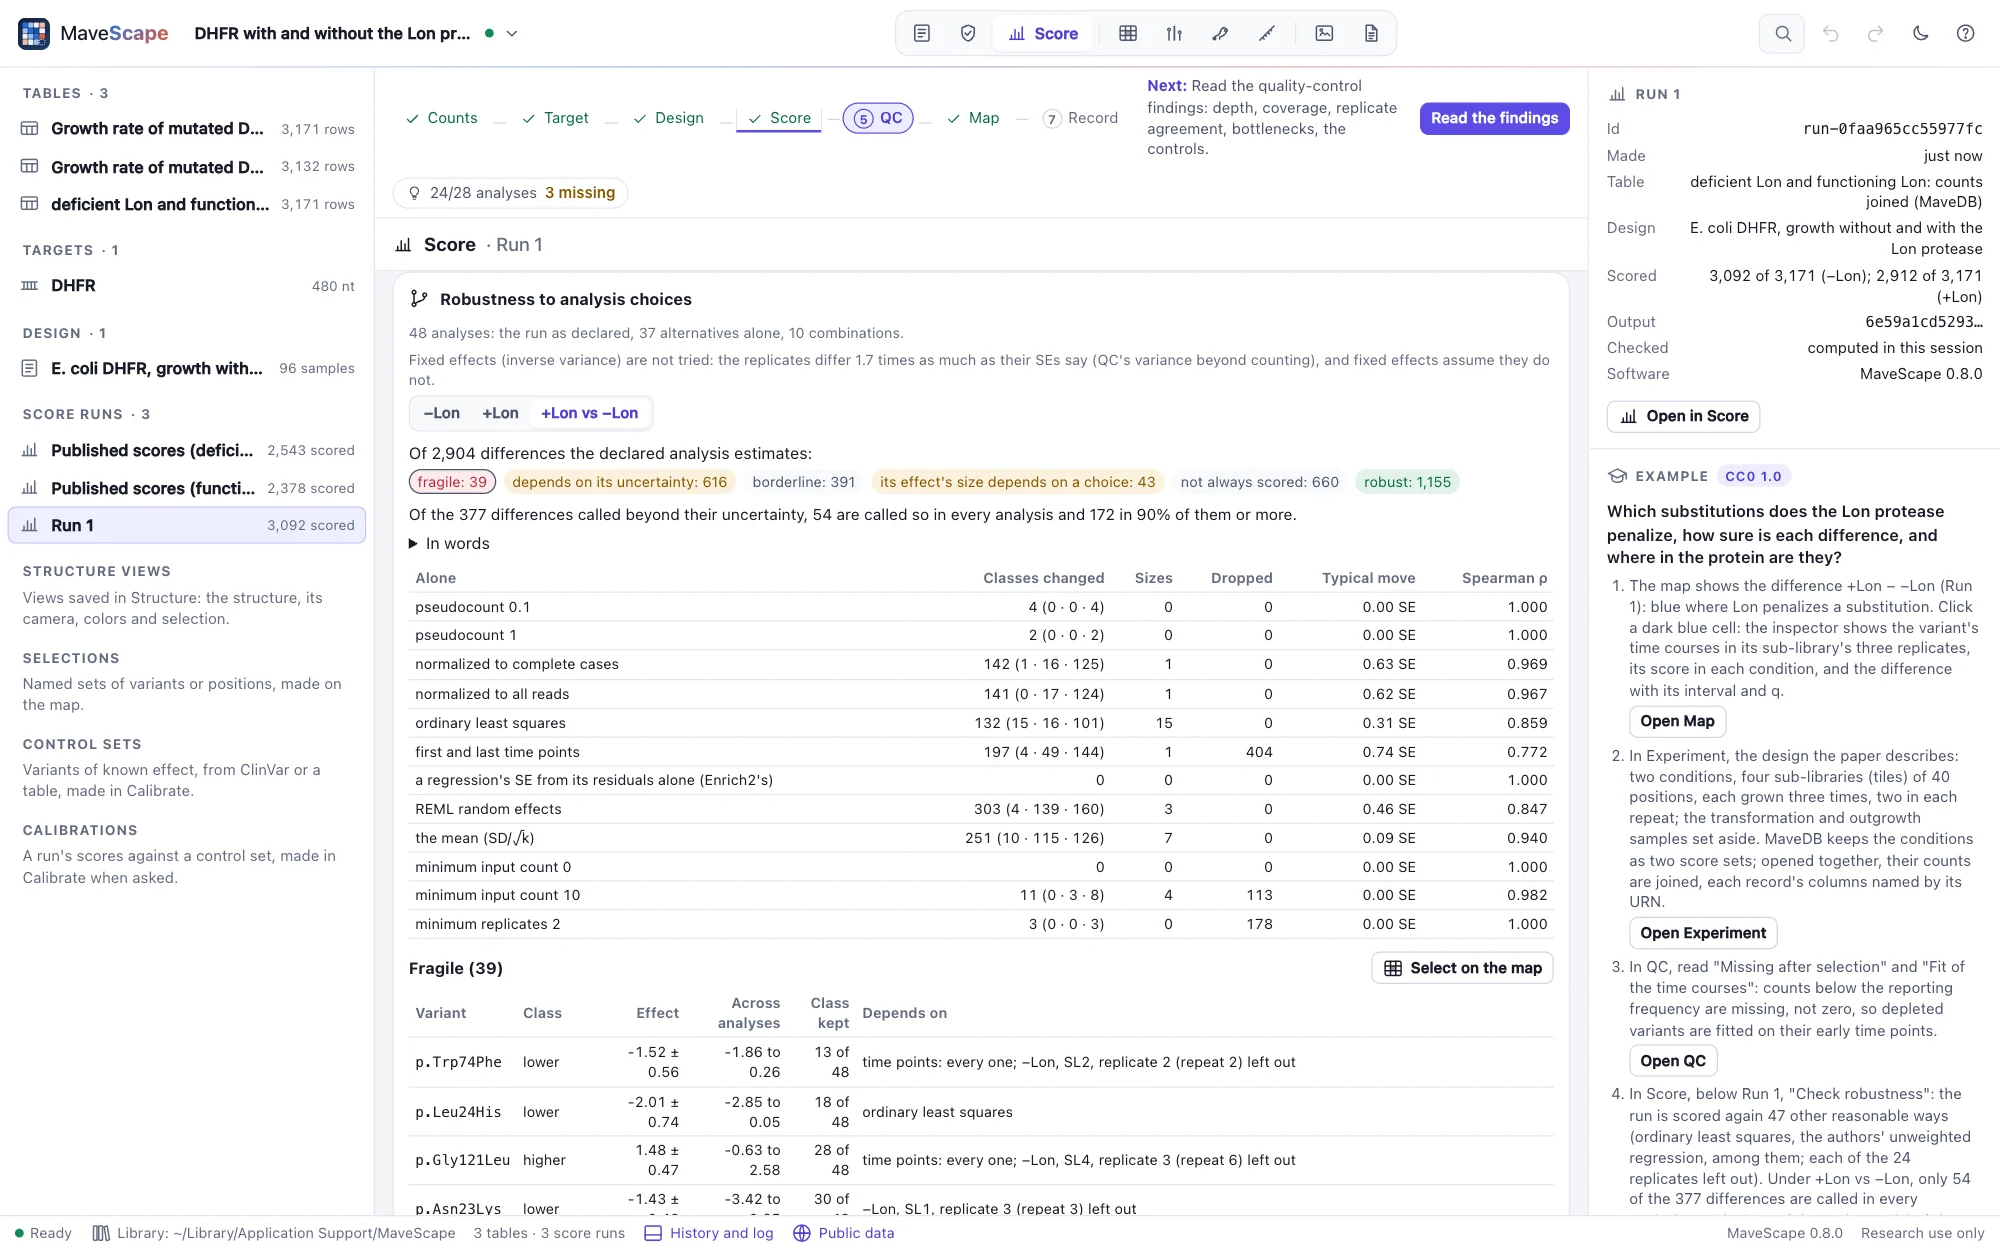Click the redo arrow icon

[x=1876, y=33]
